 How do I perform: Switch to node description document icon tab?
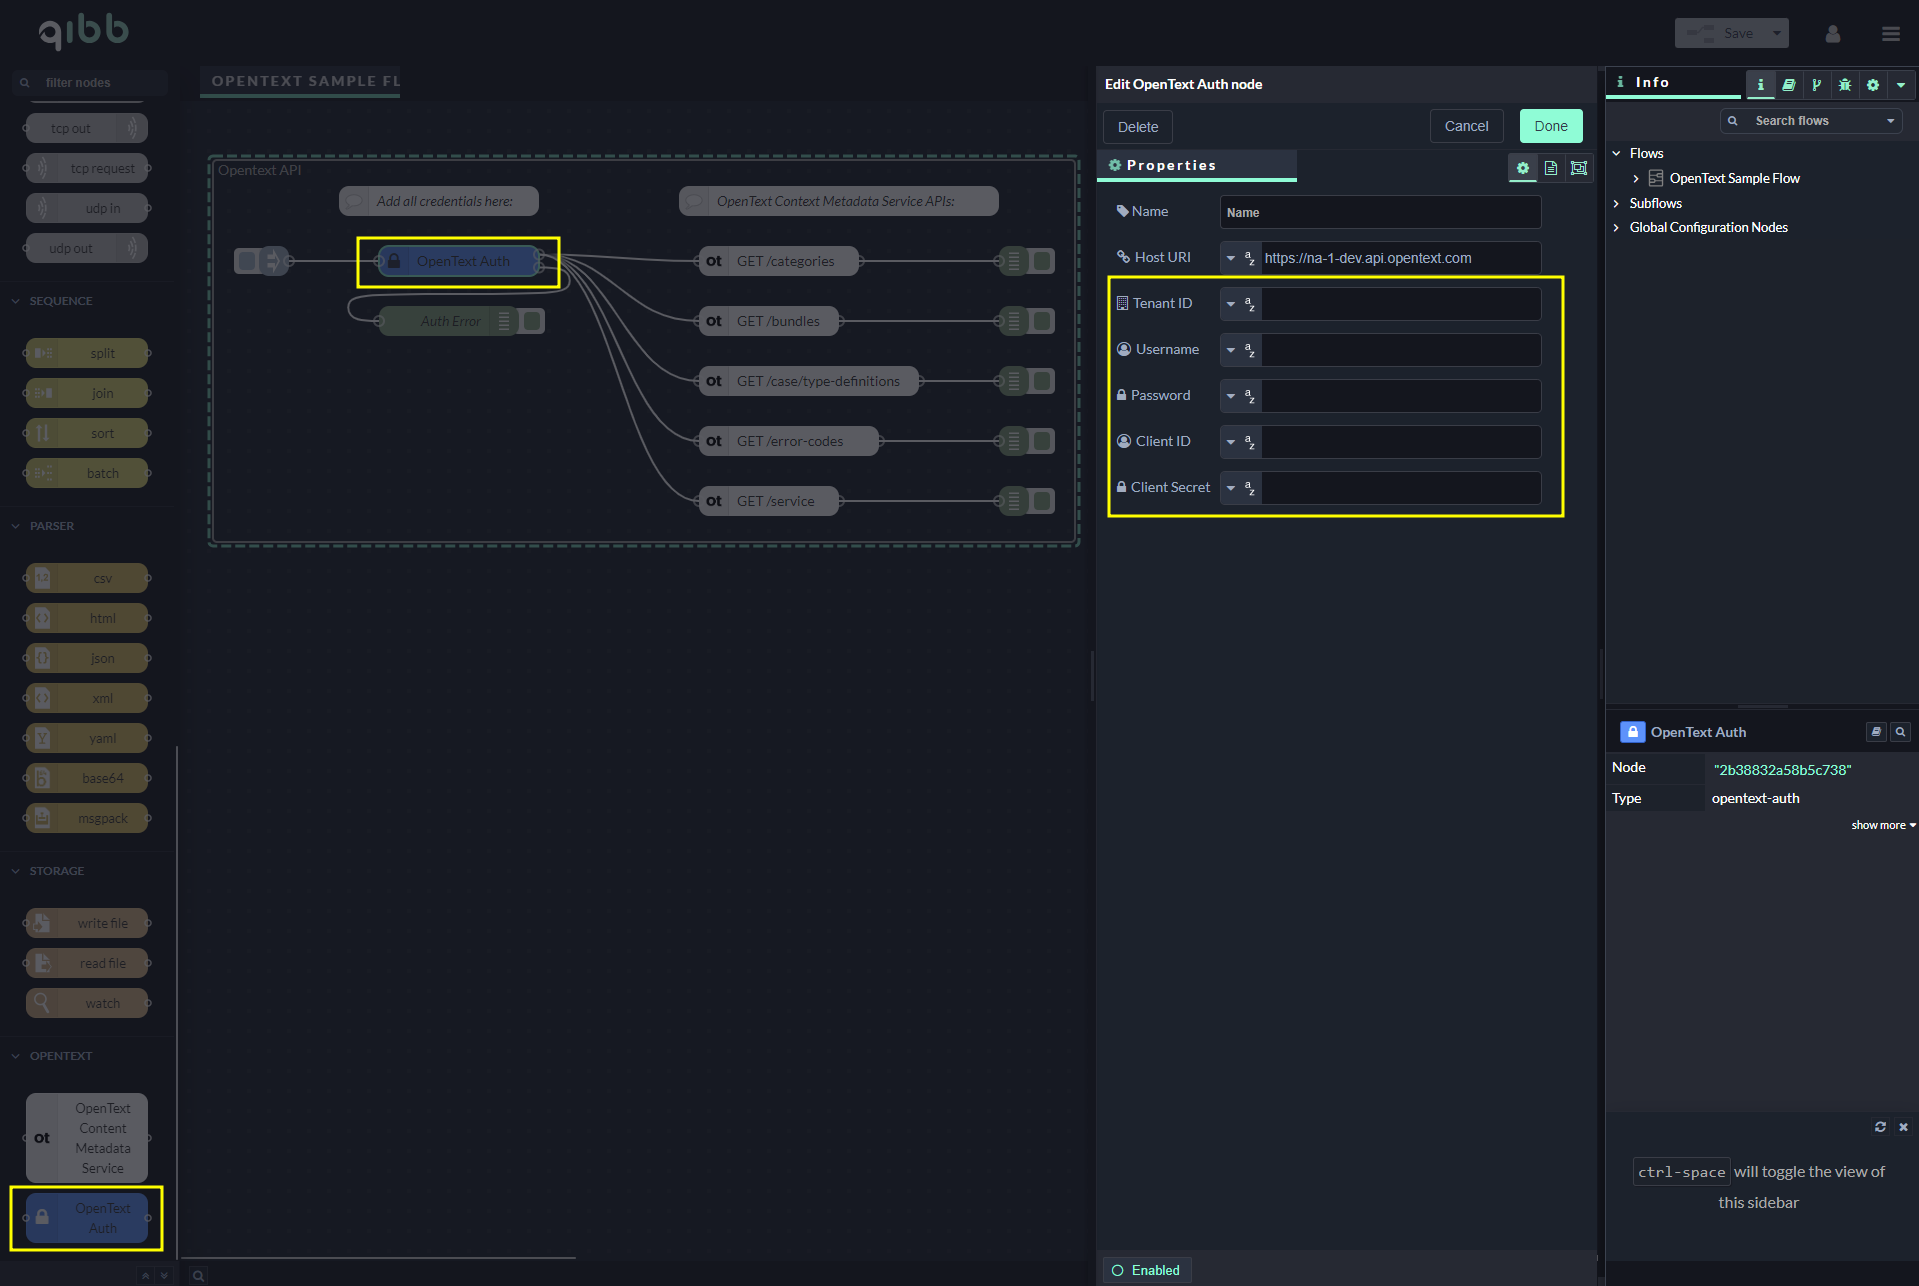1550,168
